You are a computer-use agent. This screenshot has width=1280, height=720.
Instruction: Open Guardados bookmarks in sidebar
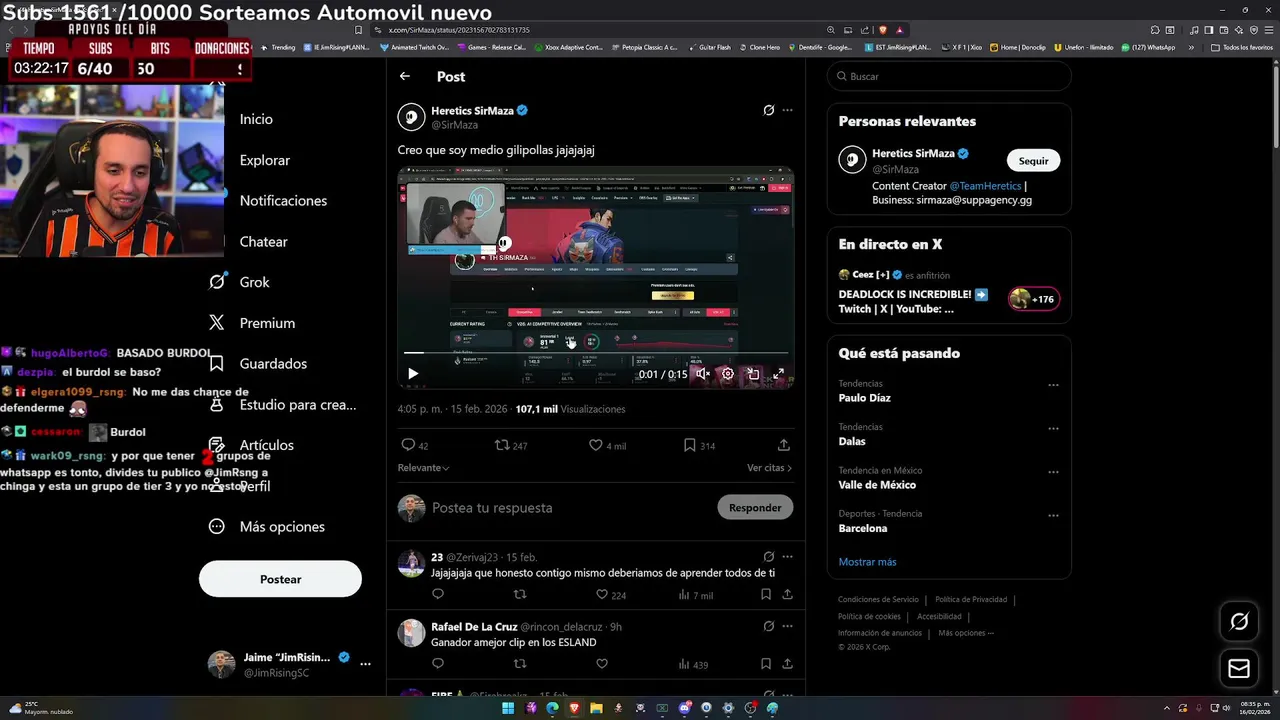[257, 364]
